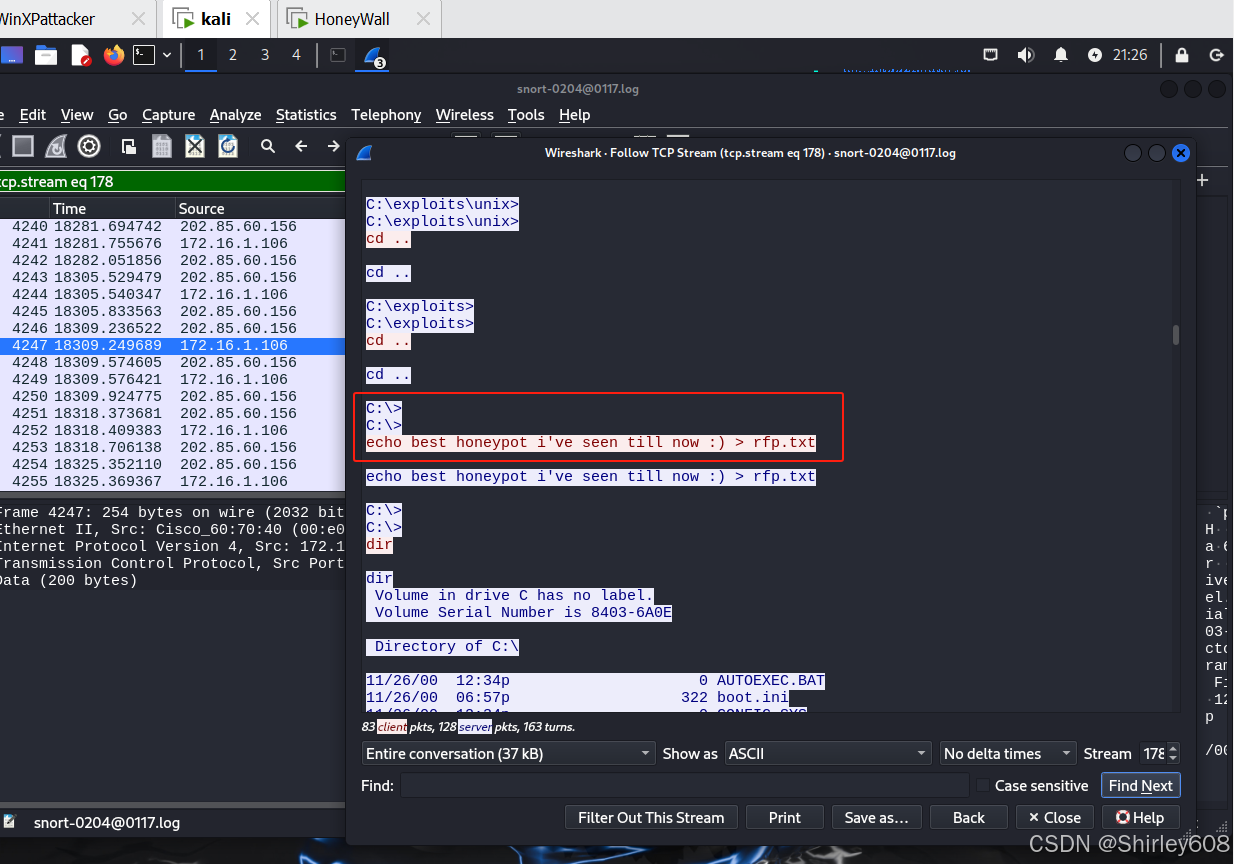Screen dimensions: 1234x864
Task: Click Filter Out This Stream button
Action: (651, 817)
